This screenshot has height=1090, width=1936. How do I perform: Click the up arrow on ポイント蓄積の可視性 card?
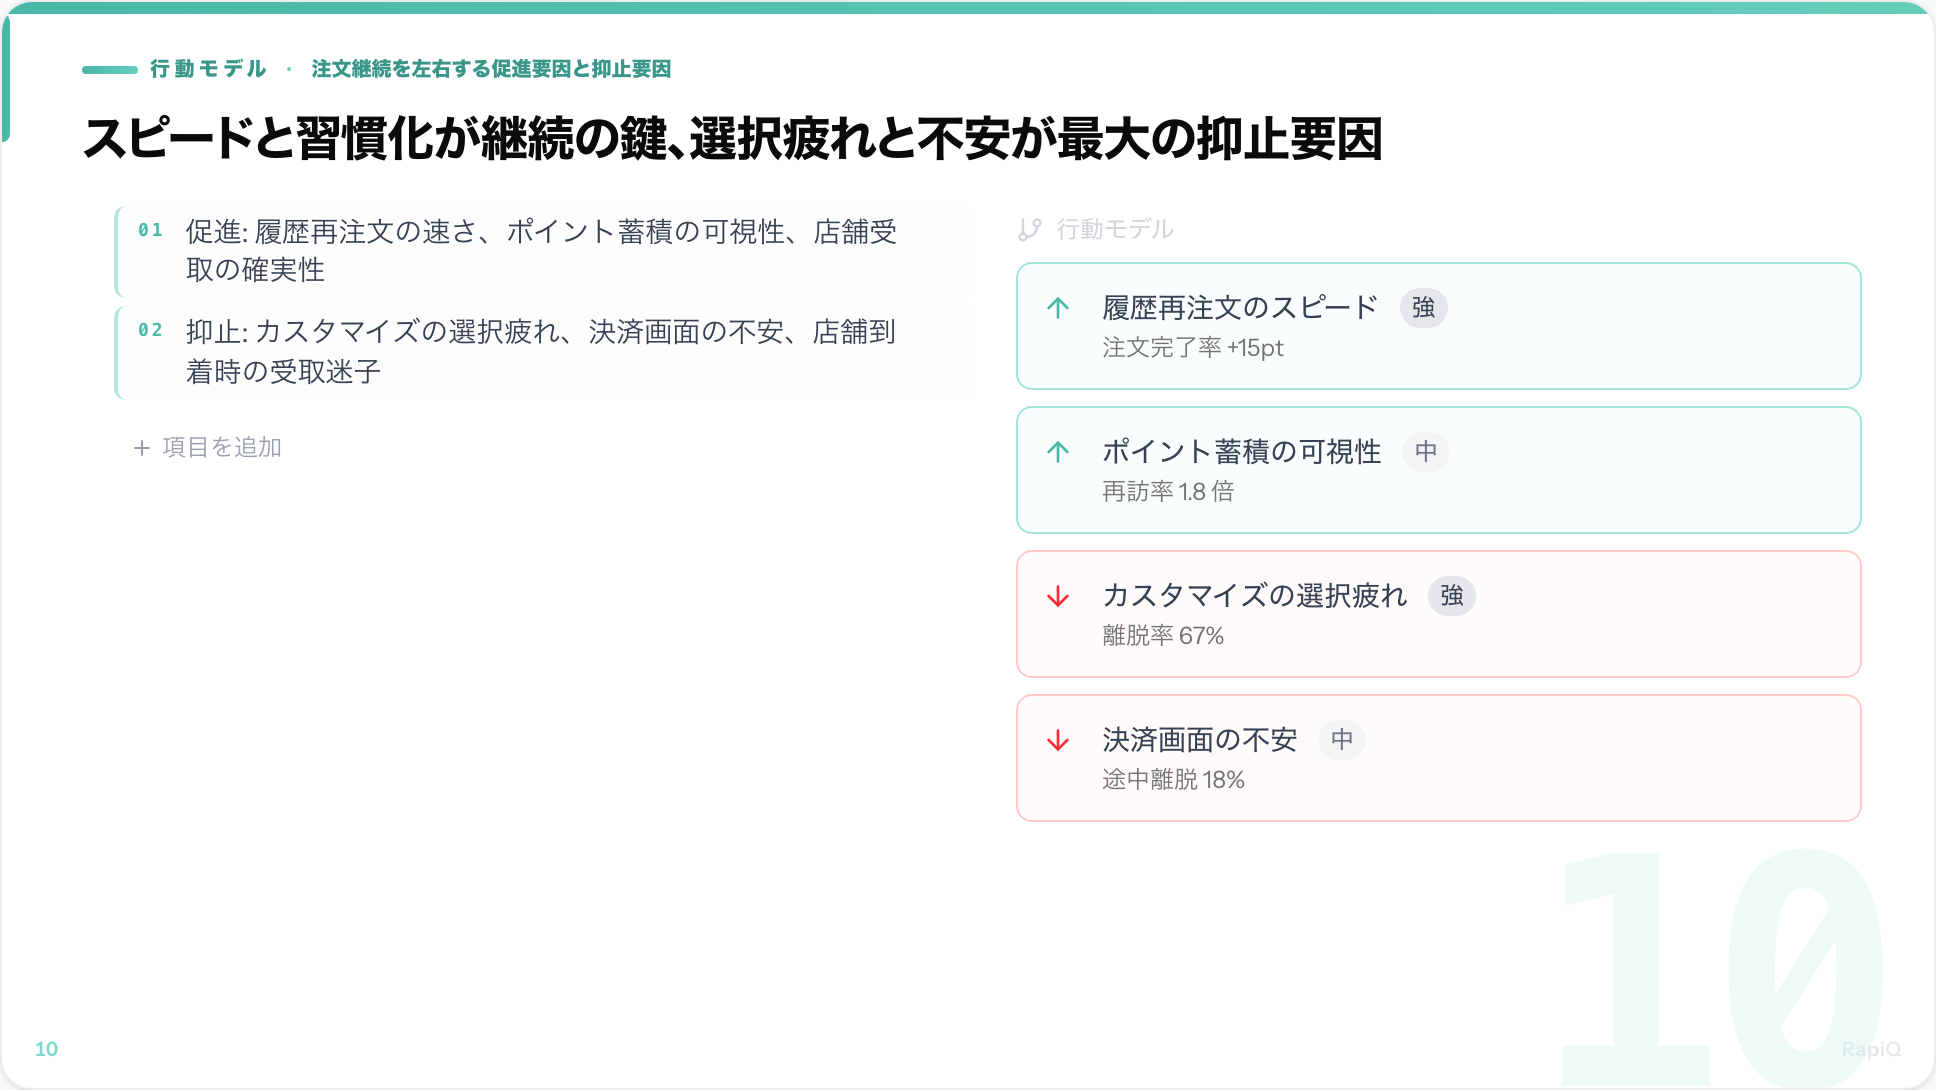(x=1058, y=452)
